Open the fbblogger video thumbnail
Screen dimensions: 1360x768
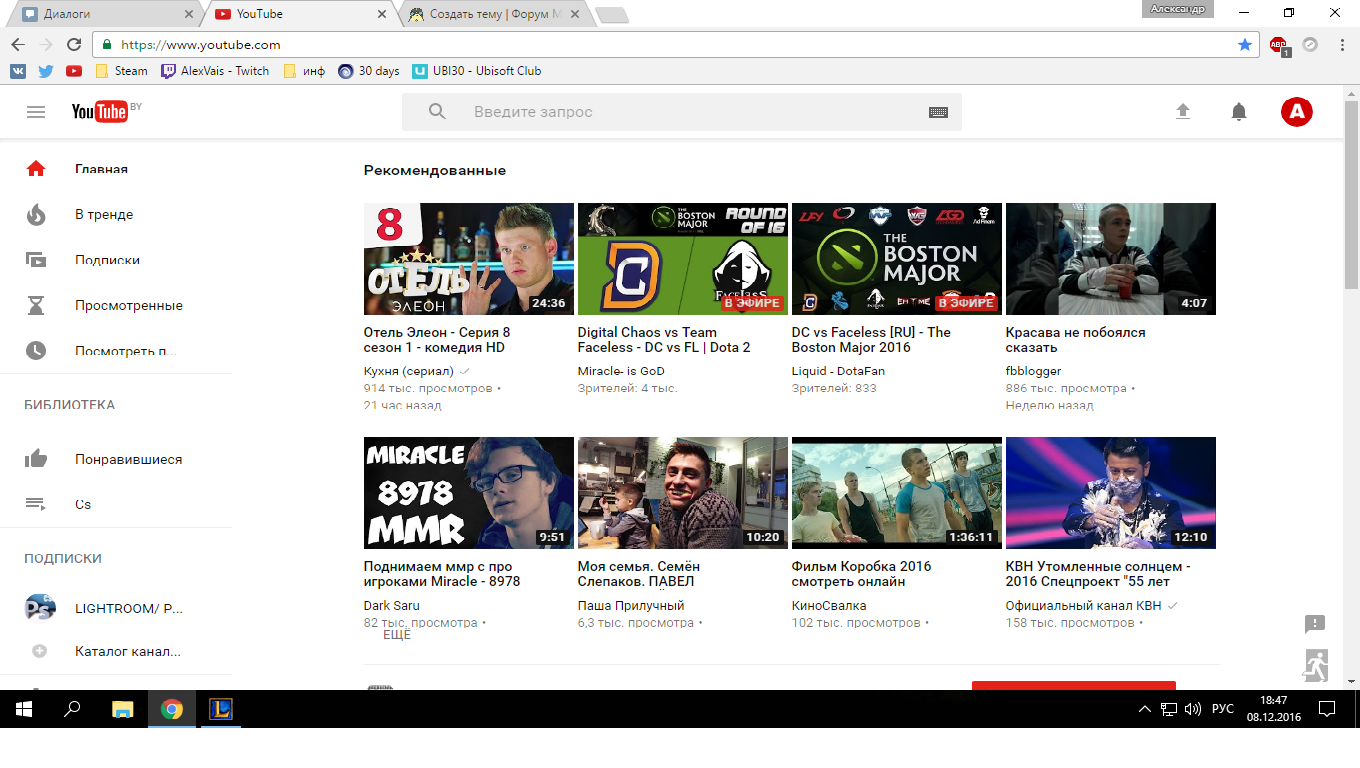[1111, 259]
